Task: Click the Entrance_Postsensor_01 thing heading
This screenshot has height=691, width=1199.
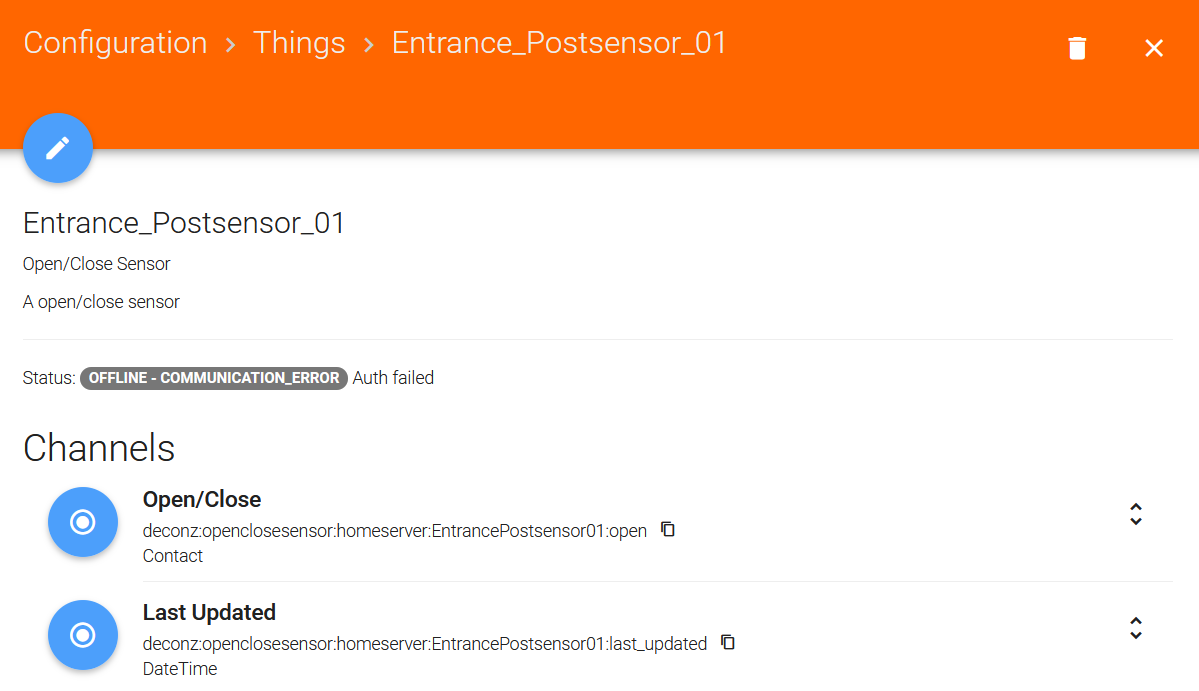Action: (x=184, y=223)
